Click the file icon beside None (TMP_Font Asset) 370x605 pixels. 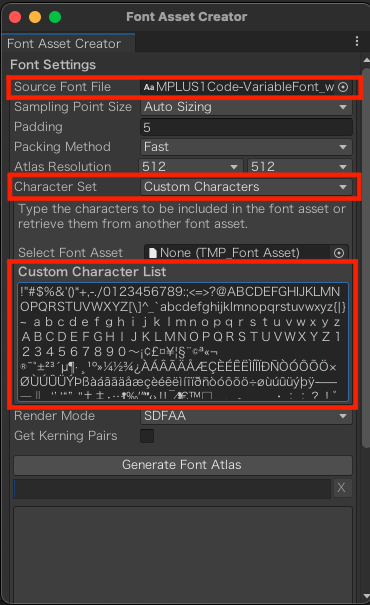pyautogui.click(x=153, y=253)
